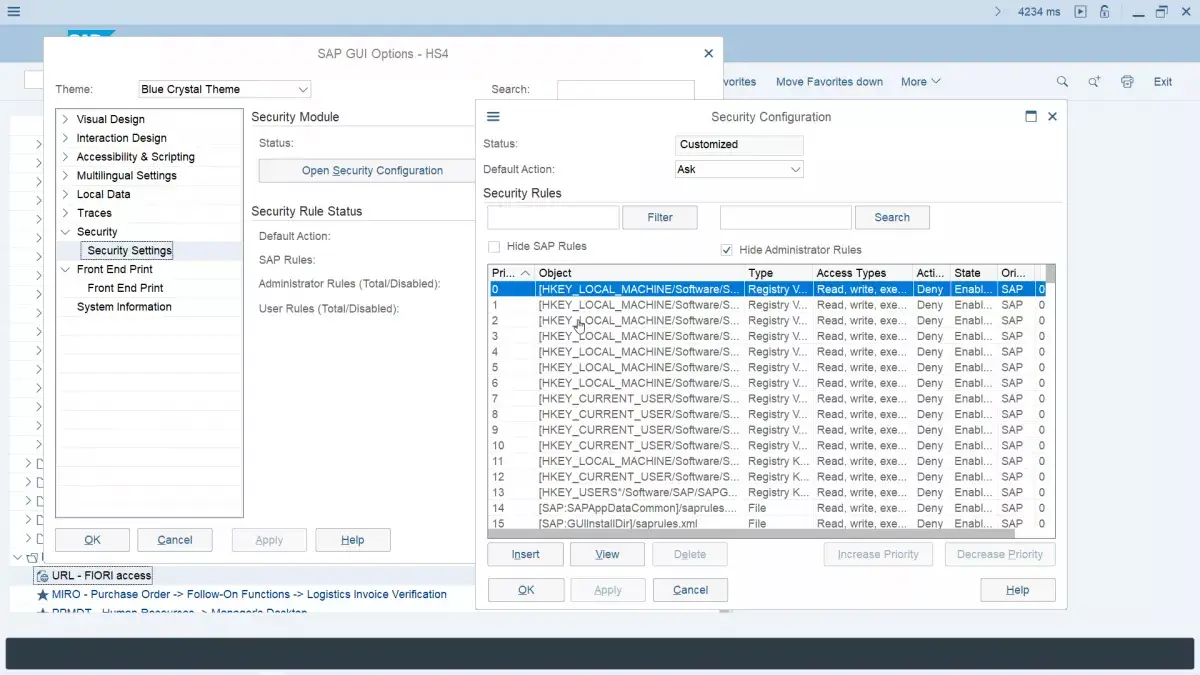Viewport: 1200px width, 675px height.
Task: Open the More menu in the SAP toolbar
Action: [x=921, y=82]
